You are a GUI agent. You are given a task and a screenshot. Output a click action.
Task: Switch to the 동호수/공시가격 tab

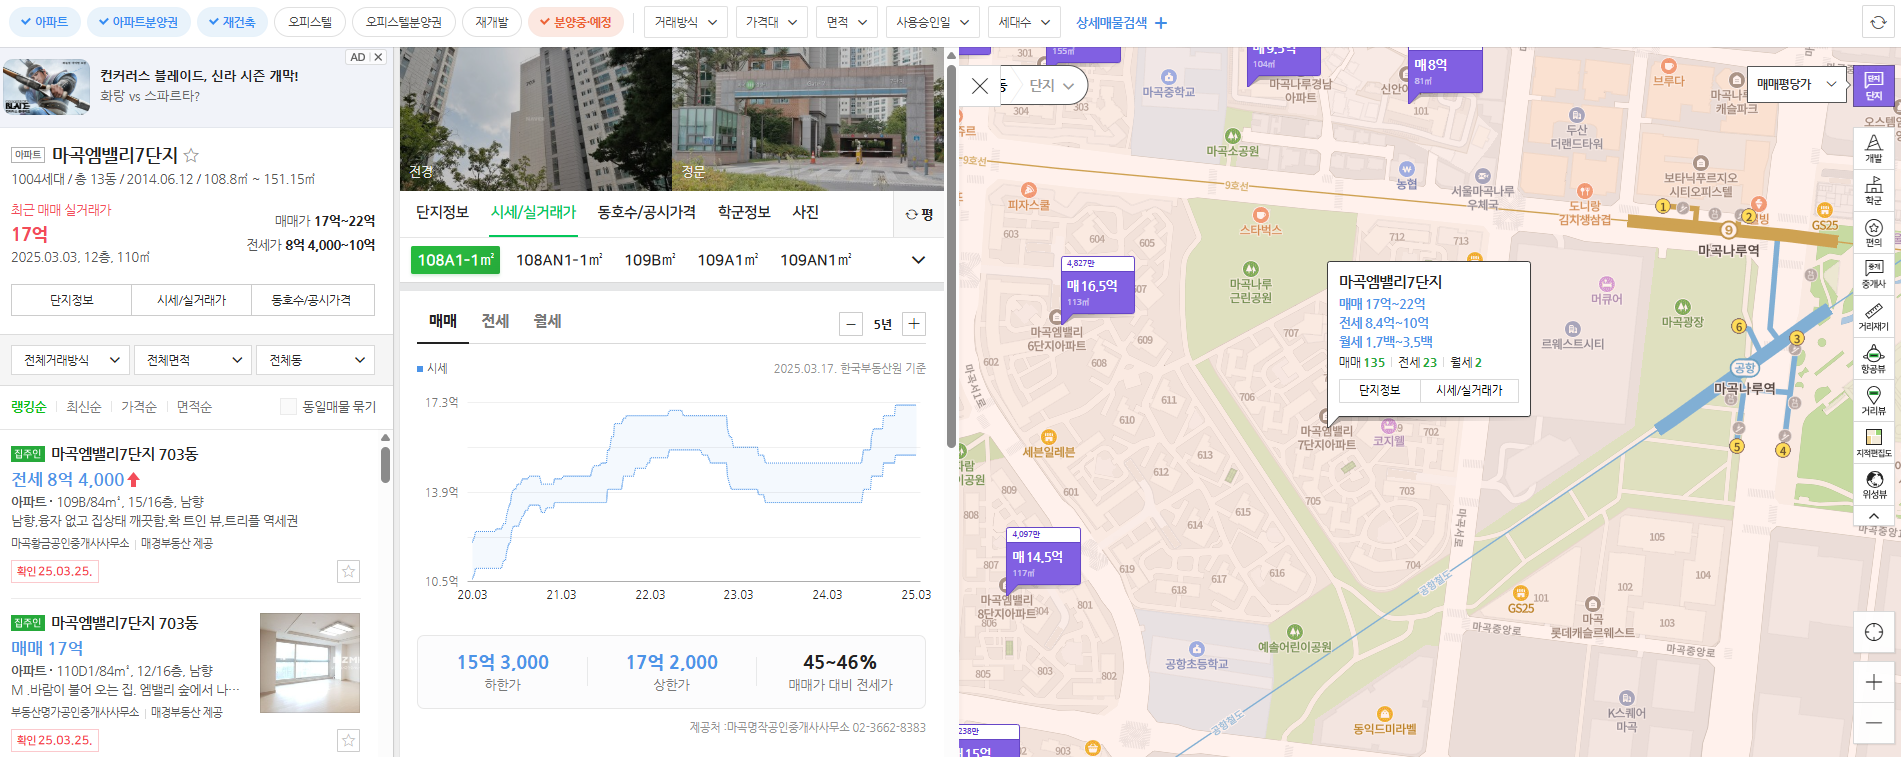[647, 213]
